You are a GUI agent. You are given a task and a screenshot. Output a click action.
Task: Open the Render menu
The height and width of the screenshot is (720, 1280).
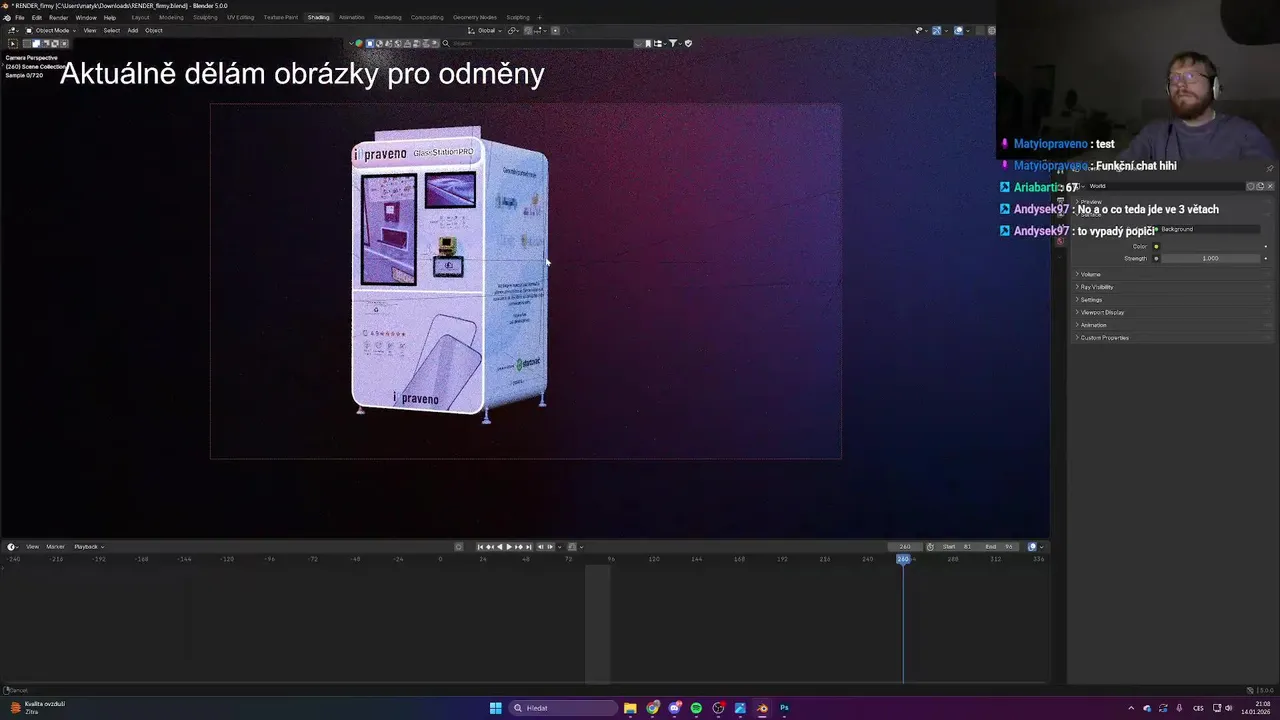point(59,17)
